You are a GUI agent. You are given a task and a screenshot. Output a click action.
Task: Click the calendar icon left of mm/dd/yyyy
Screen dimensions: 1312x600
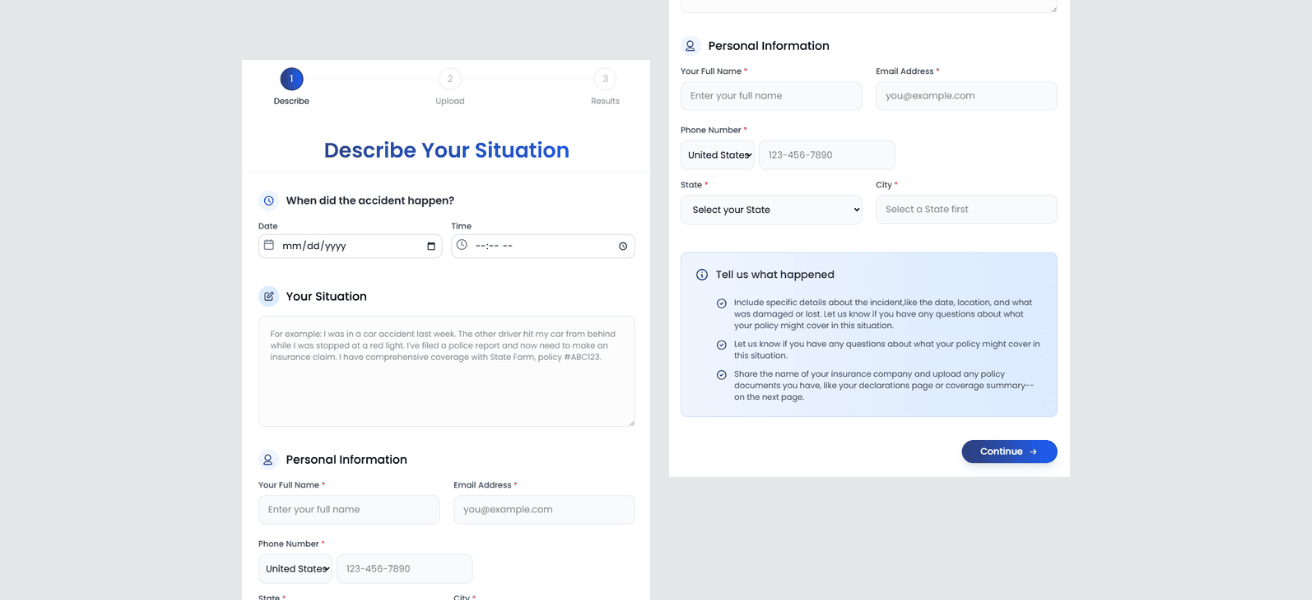coord(269,245)
